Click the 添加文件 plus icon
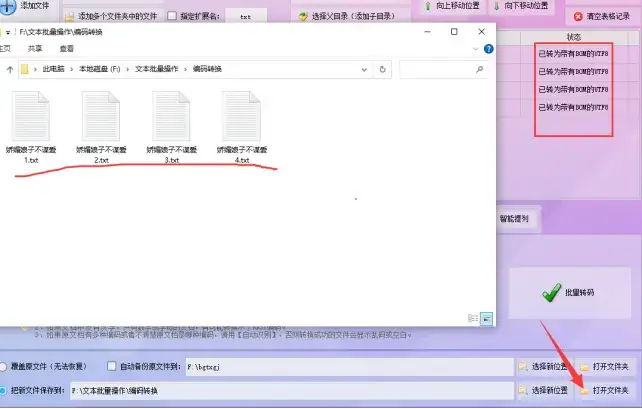642x409 pixels. (7, 5)
